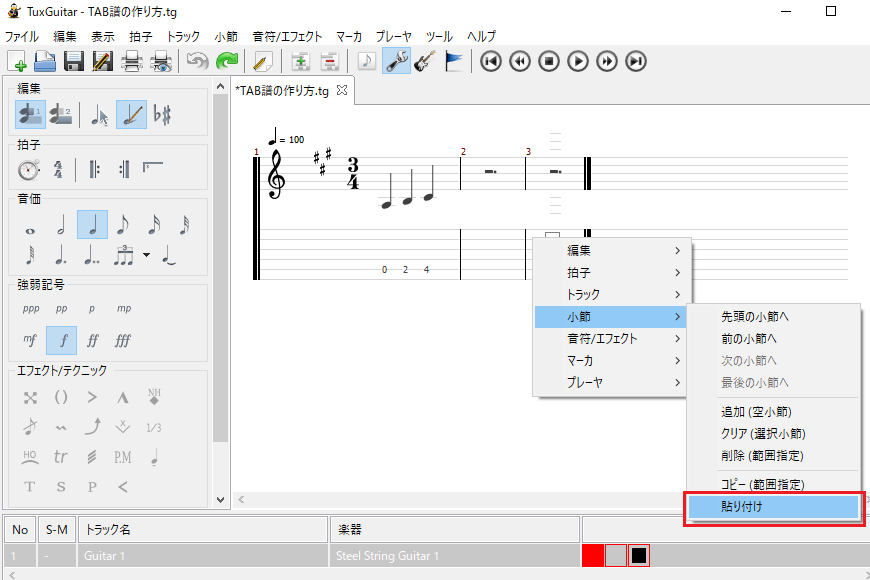This screenshot has width=870, height=580.
Task: Select the Guitar 1 track name row
Action: point(202,555)
